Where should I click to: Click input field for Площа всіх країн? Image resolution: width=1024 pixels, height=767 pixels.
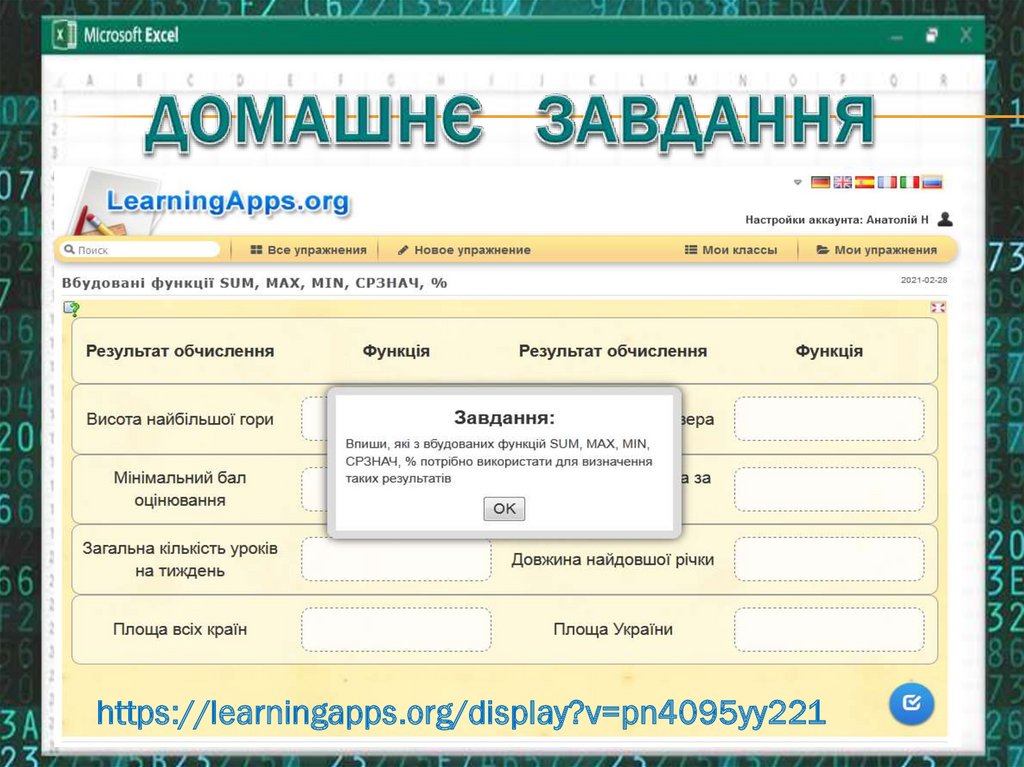point(396,630)
